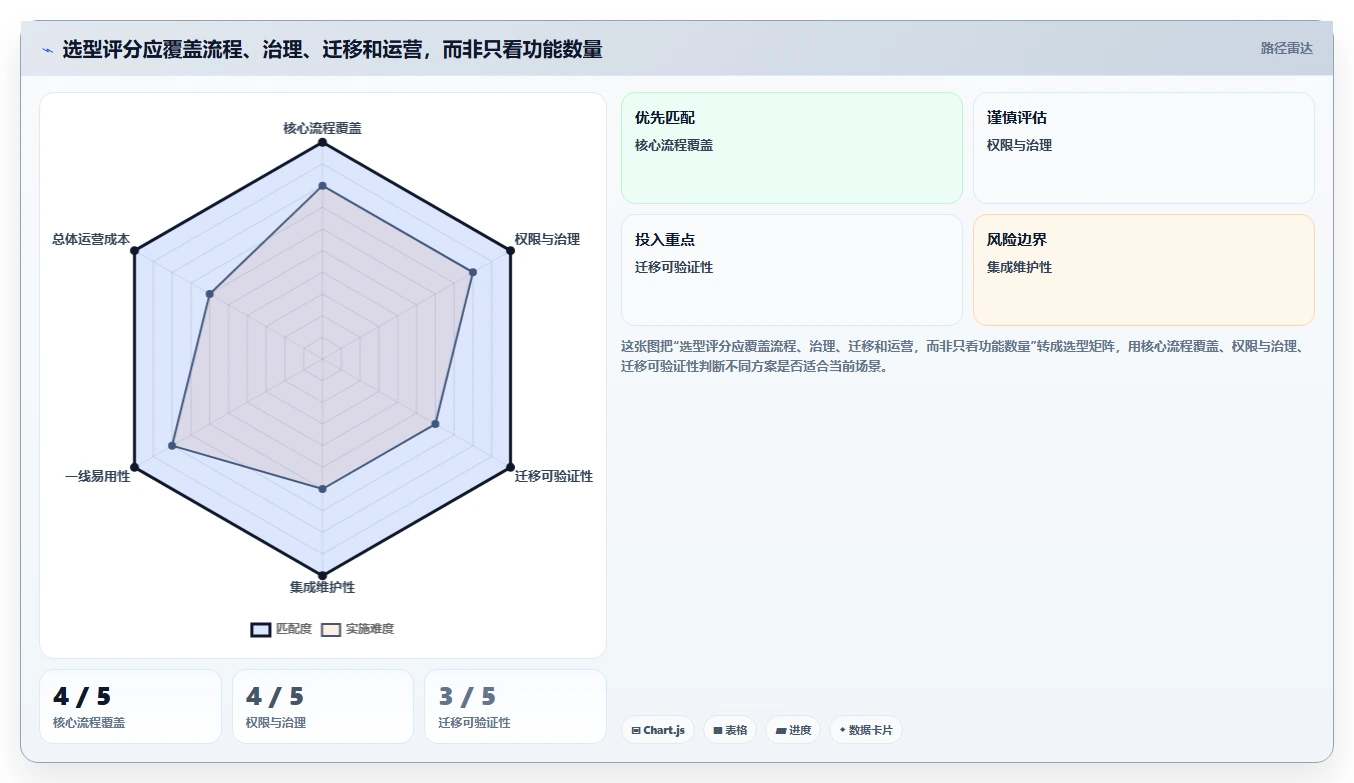Click the inner 实施难度 point on 迁移可验证性 axis
1354x783 pixels.
tap(435, 424)
